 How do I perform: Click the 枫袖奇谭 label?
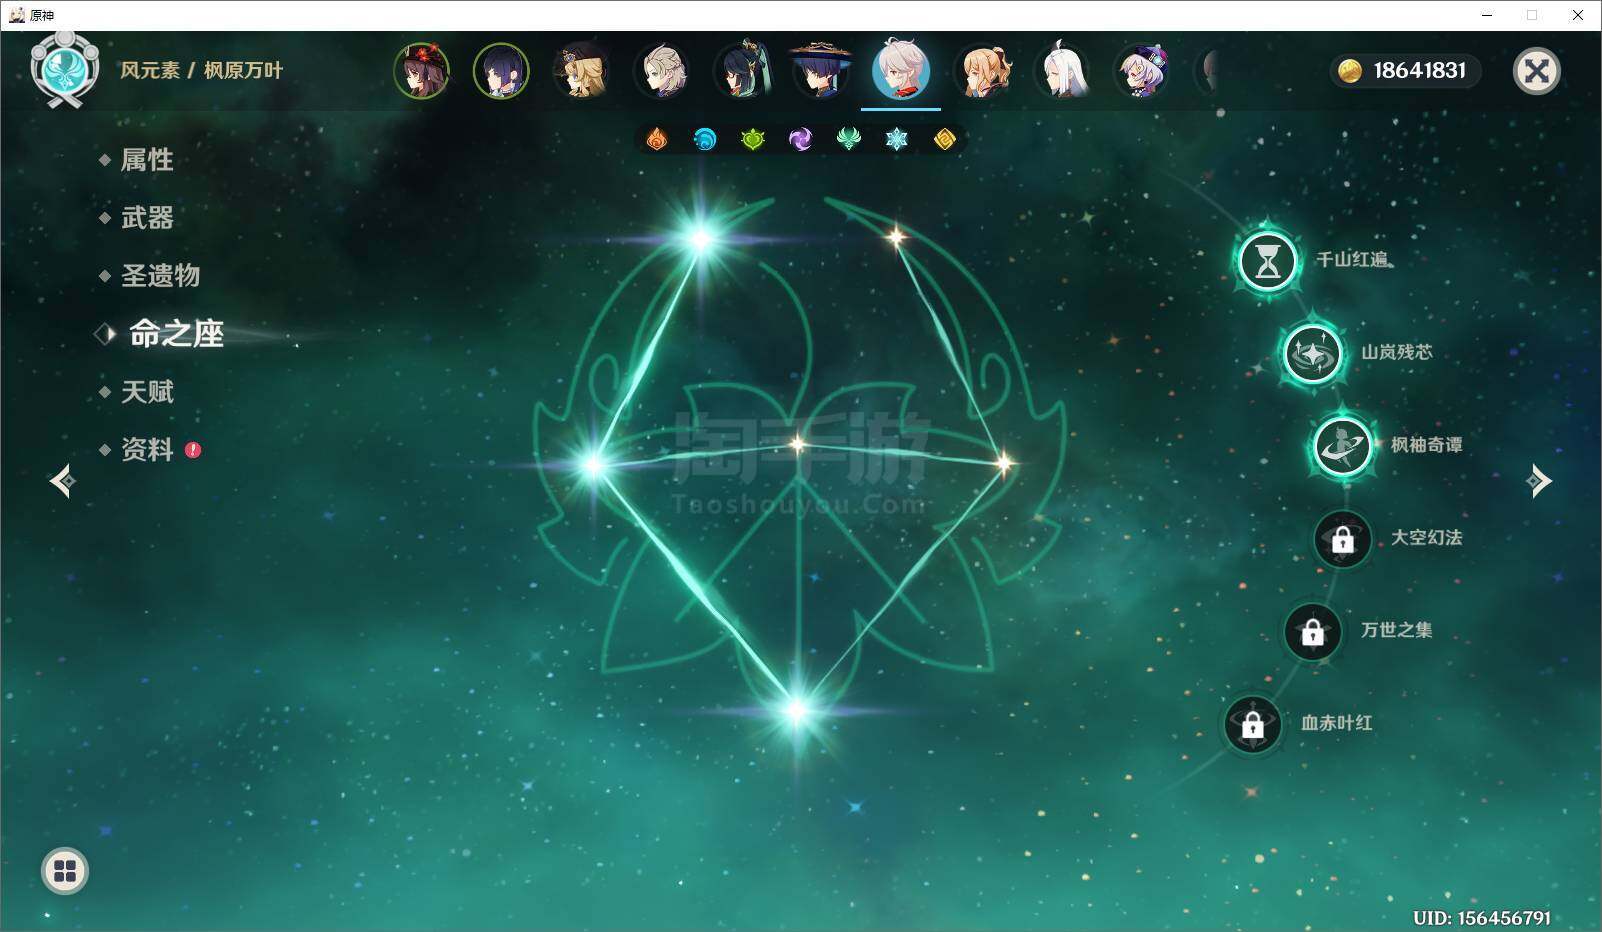tap(1427, 445)
